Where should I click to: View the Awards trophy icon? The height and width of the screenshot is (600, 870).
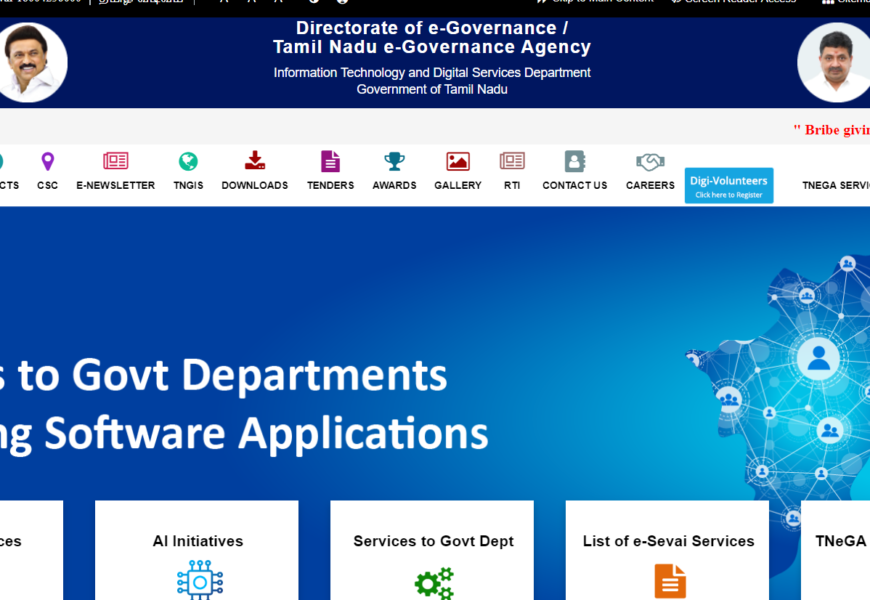[394, 162]
